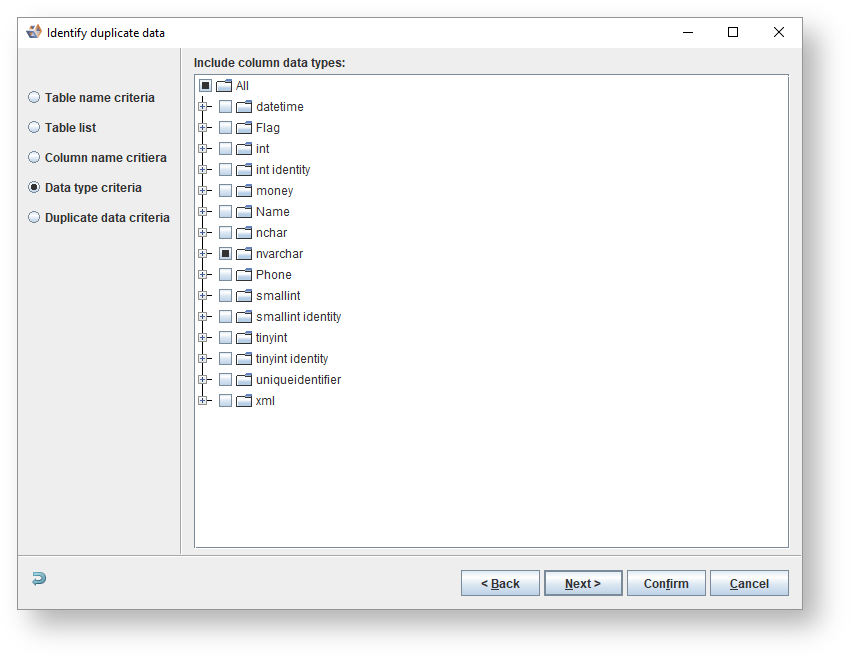Check the xml checkbox

coord(225,401)
